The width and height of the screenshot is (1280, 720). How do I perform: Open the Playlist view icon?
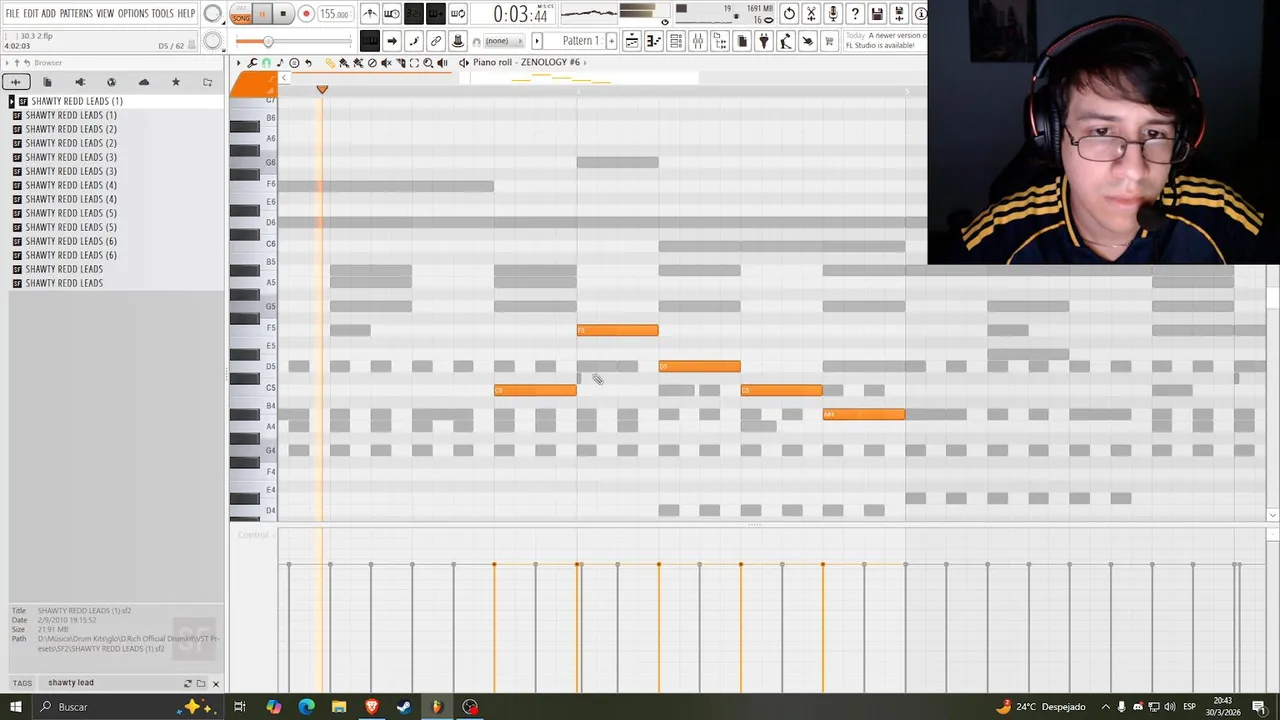click(x=632, y=41)
